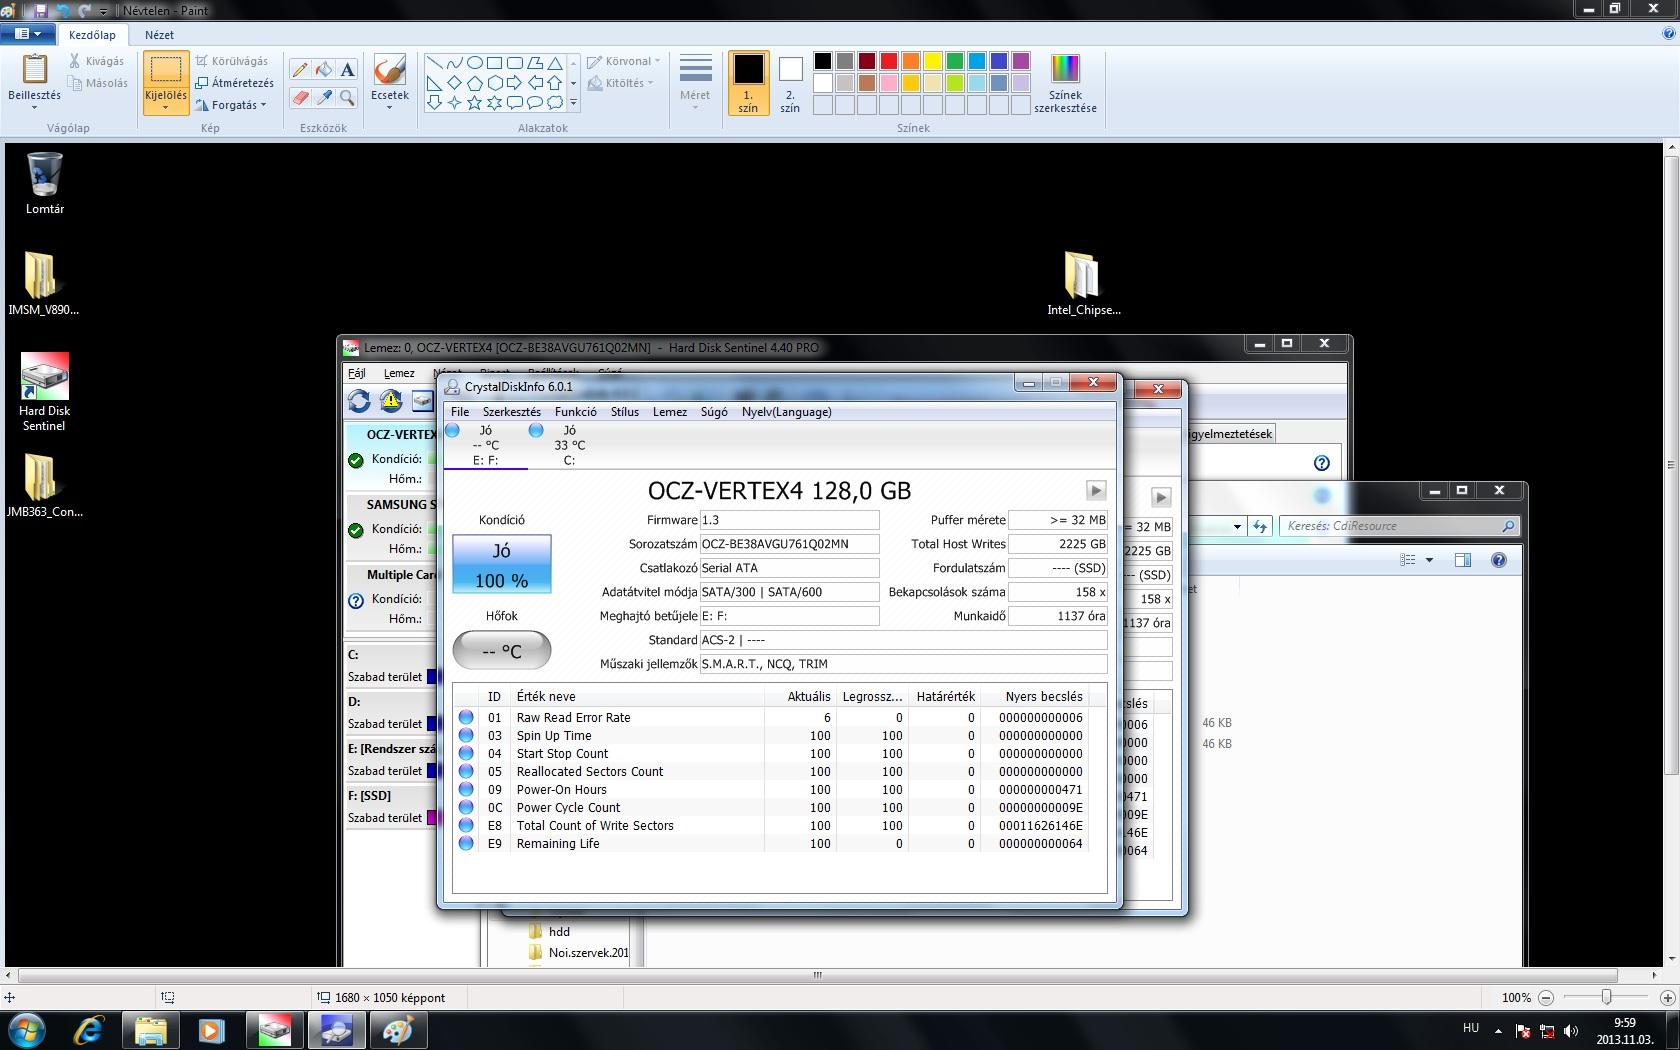
Task: Choose the Five-point star shape
Action: pos(475,102)
